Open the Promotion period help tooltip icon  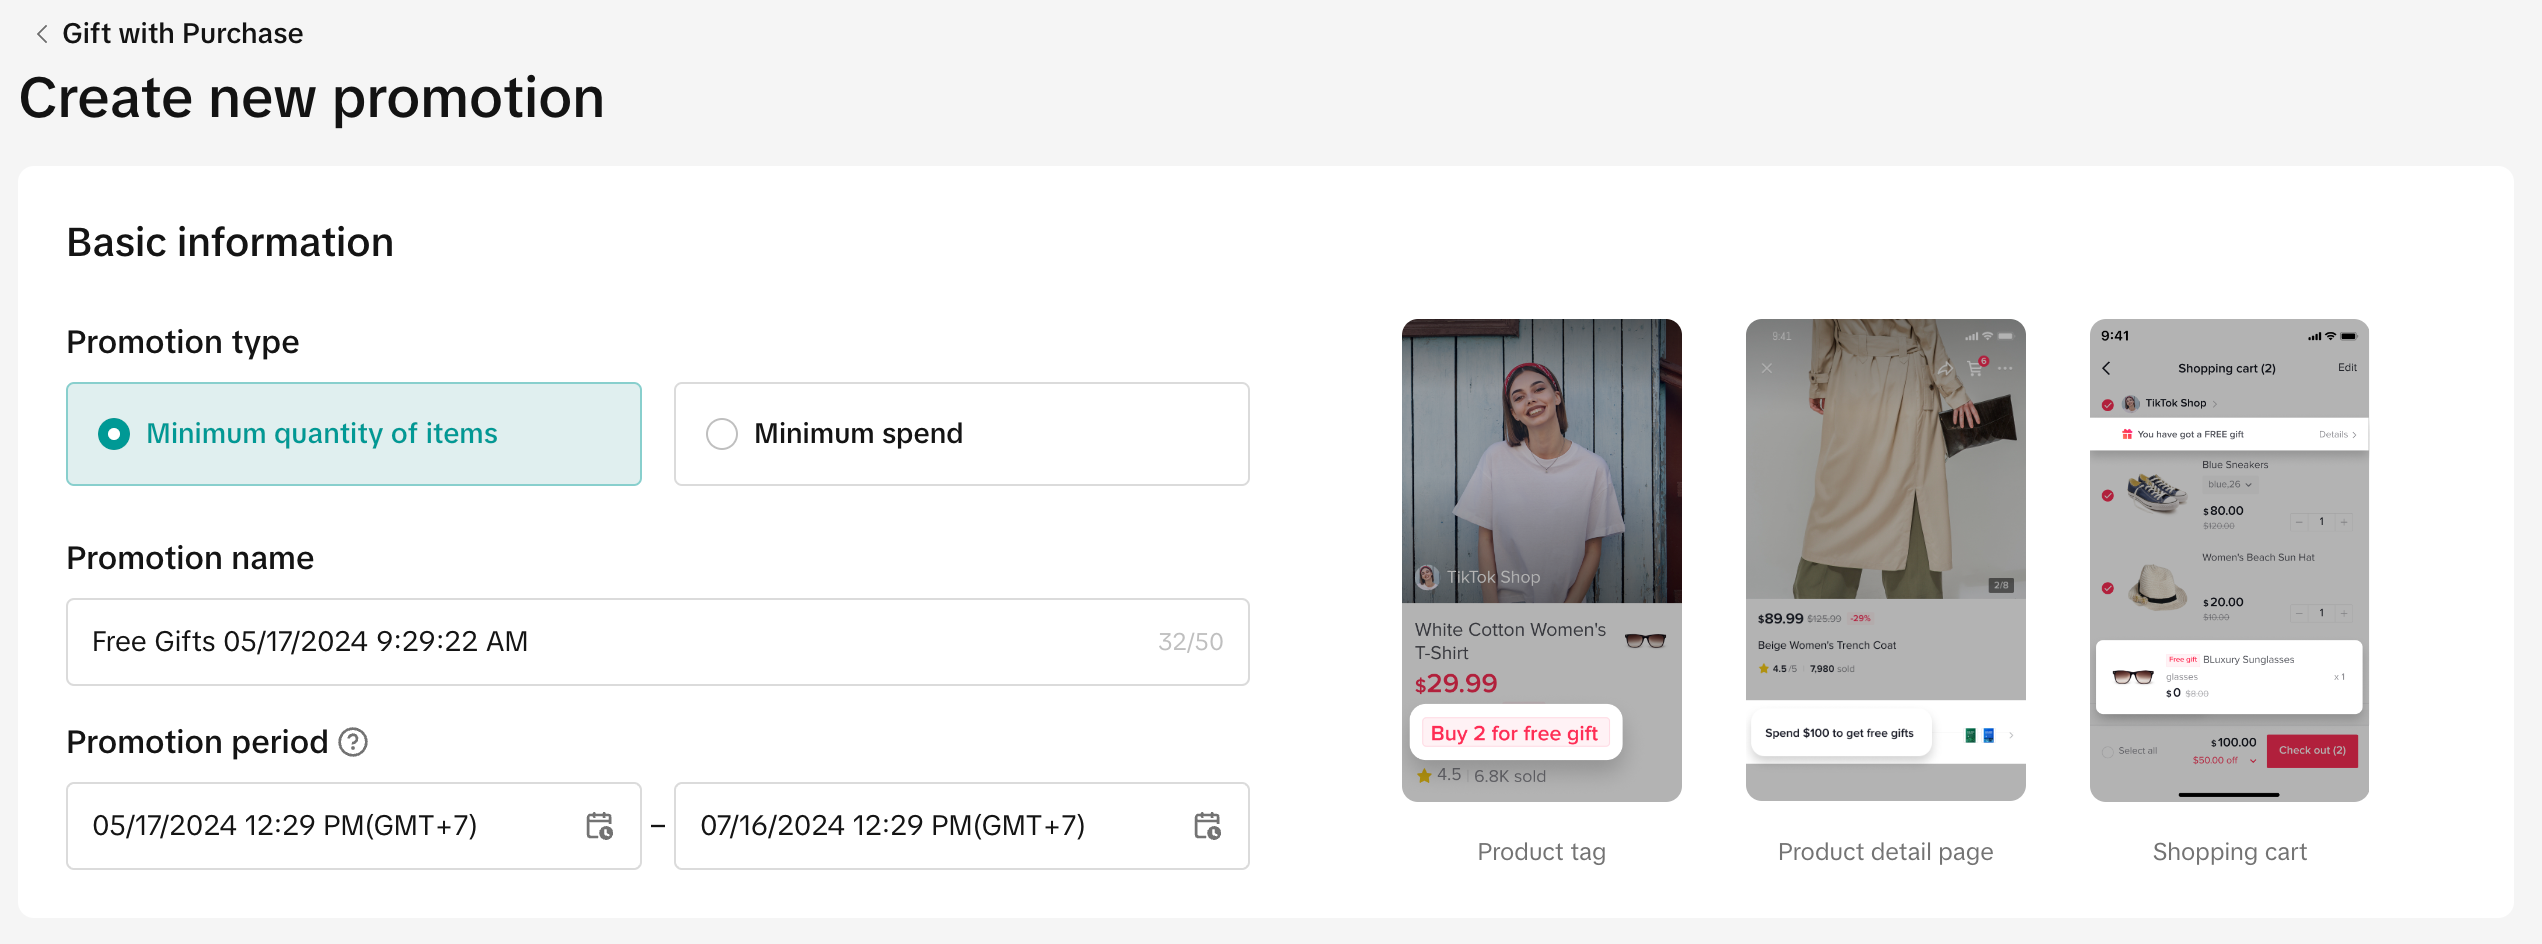[x=353, y=742]
